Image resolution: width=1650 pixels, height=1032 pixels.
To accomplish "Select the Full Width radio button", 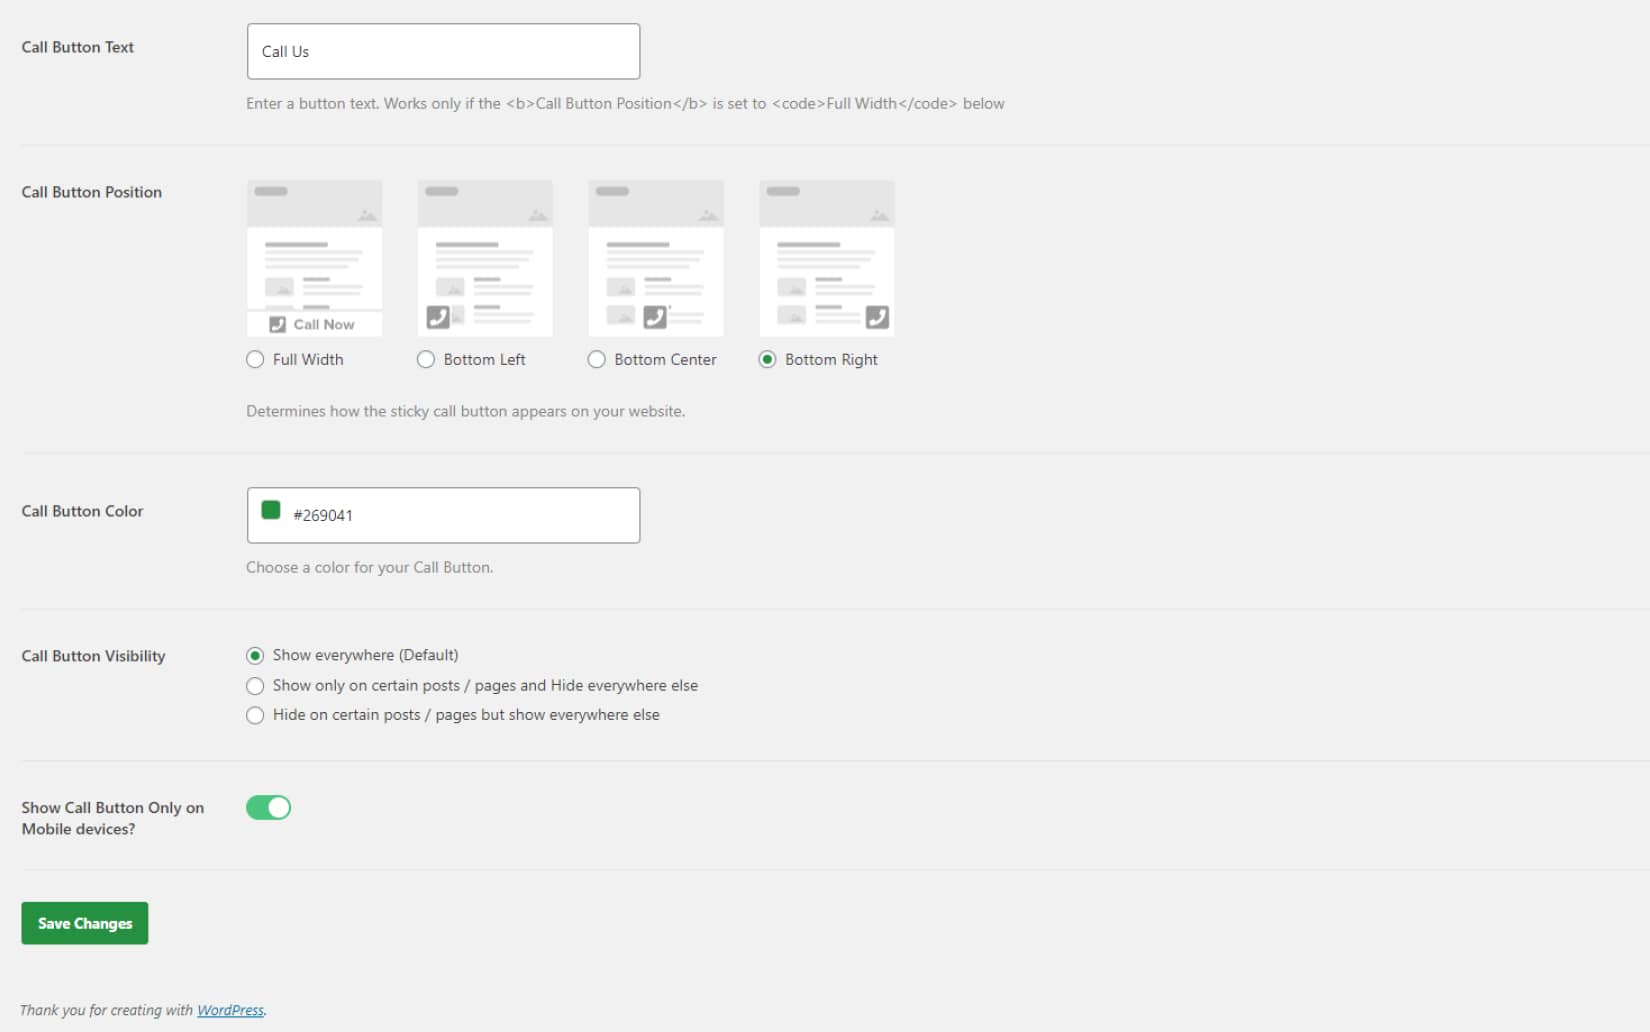I will point(255,360).
